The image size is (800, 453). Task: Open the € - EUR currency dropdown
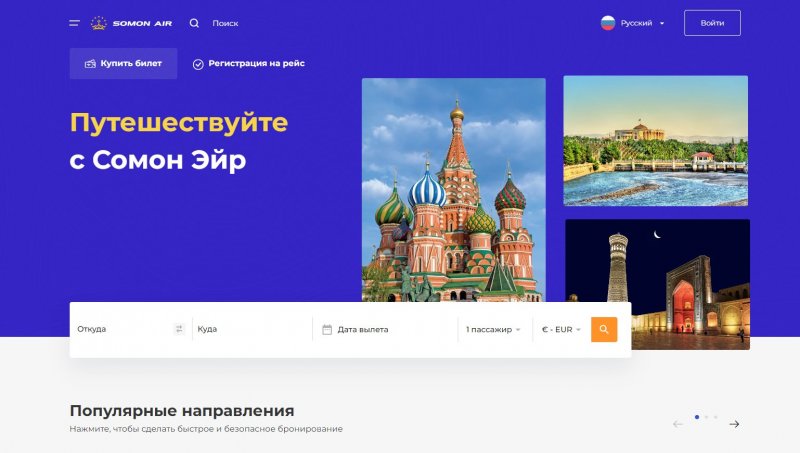tap(561, 330)
